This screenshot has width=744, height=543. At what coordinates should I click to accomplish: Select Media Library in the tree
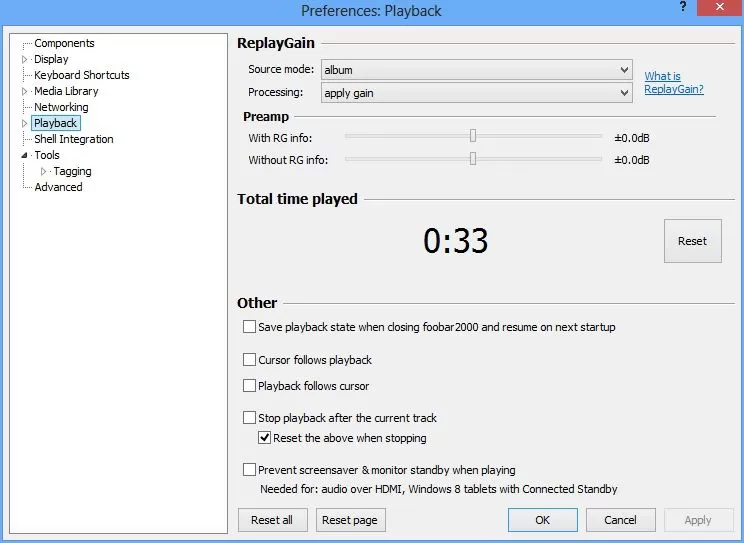click(66, 91)
